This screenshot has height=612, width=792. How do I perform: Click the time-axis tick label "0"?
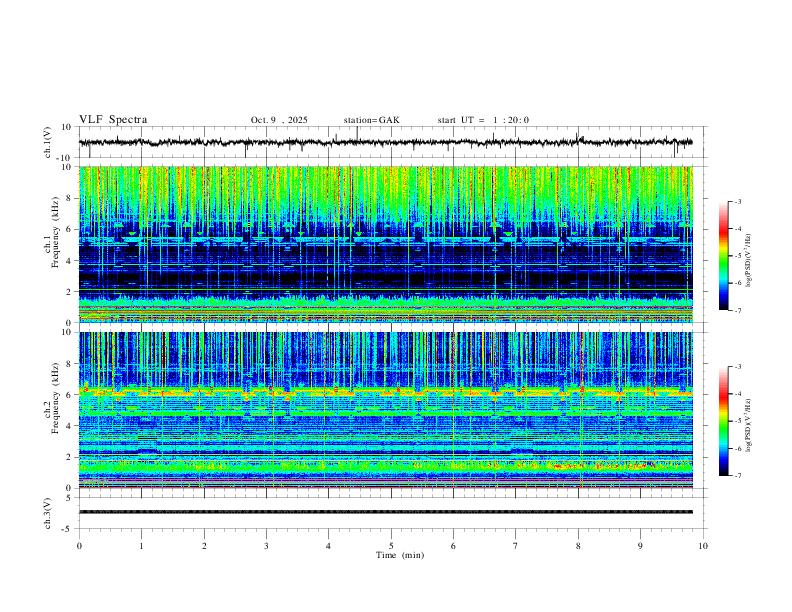pos(79,546)
